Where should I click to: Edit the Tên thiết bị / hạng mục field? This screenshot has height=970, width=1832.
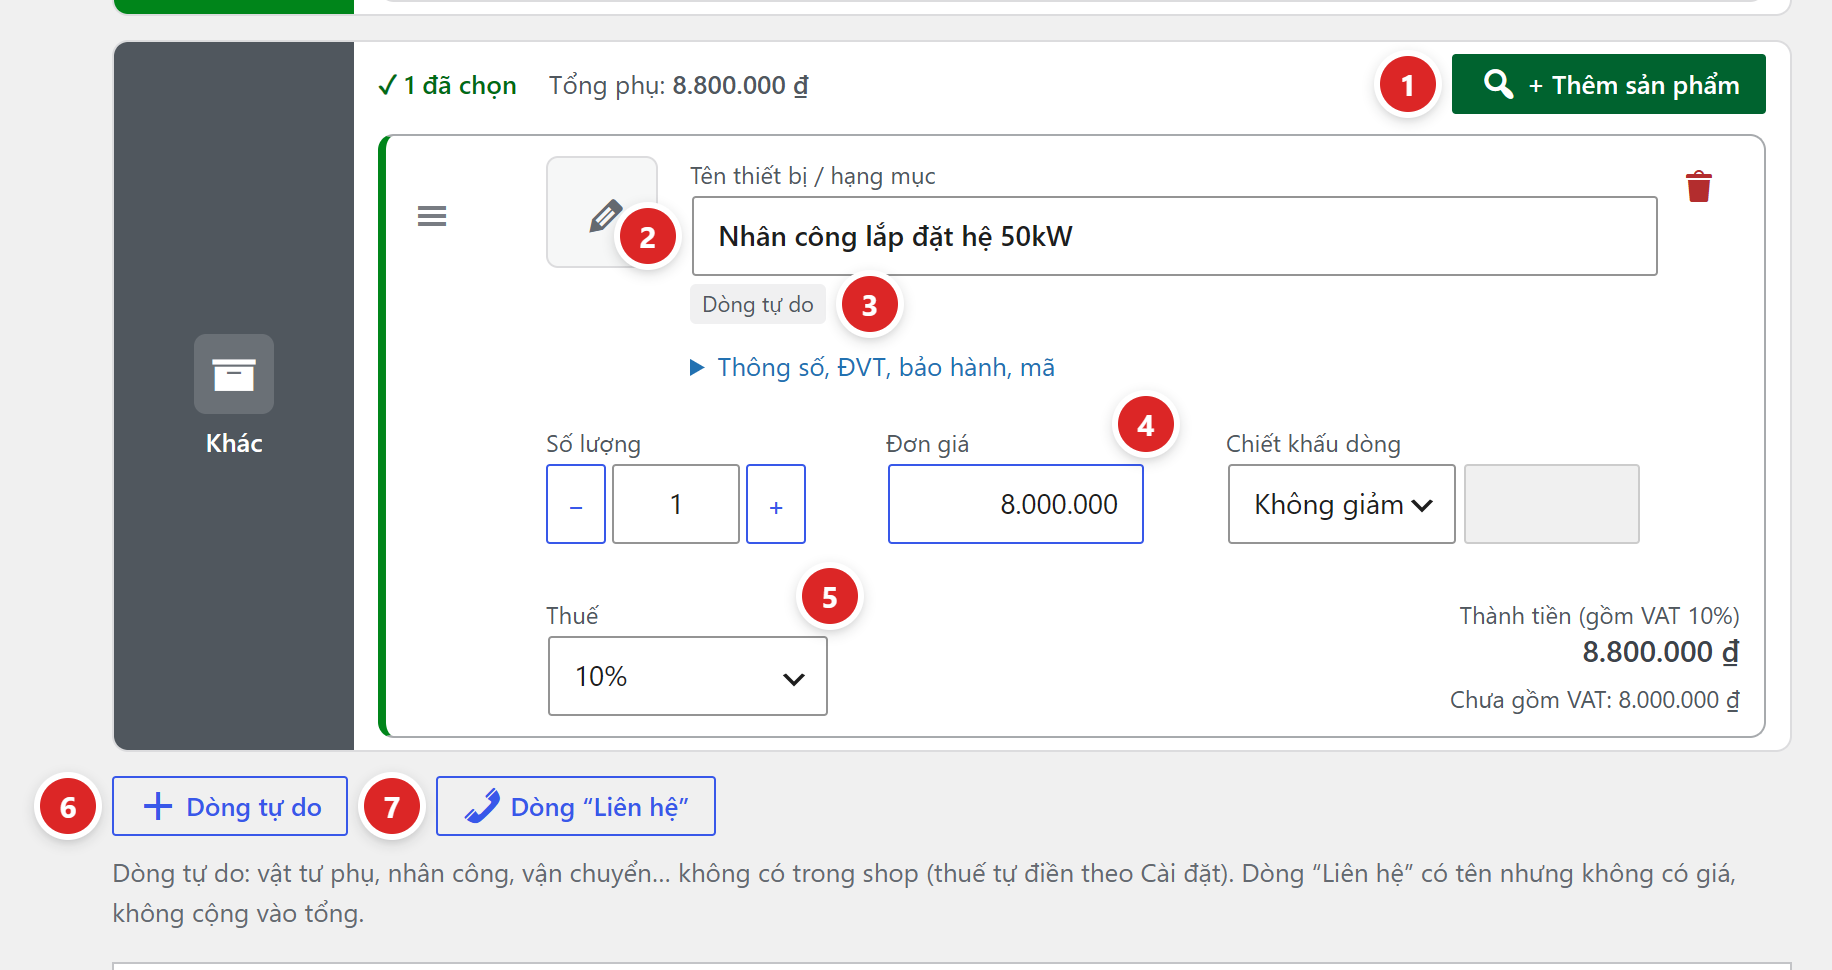[x=1174, y=236]
